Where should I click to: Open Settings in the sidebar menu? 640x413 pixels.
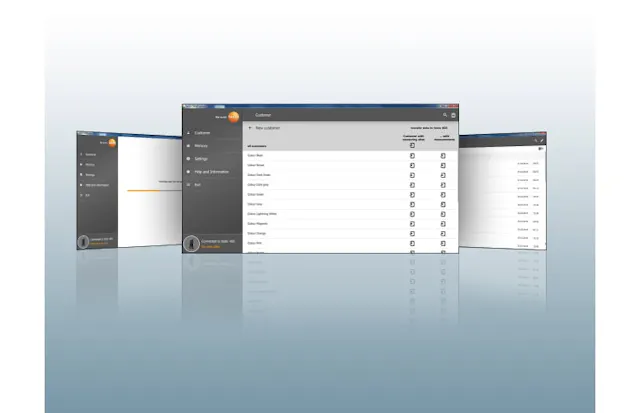[201, 159]
